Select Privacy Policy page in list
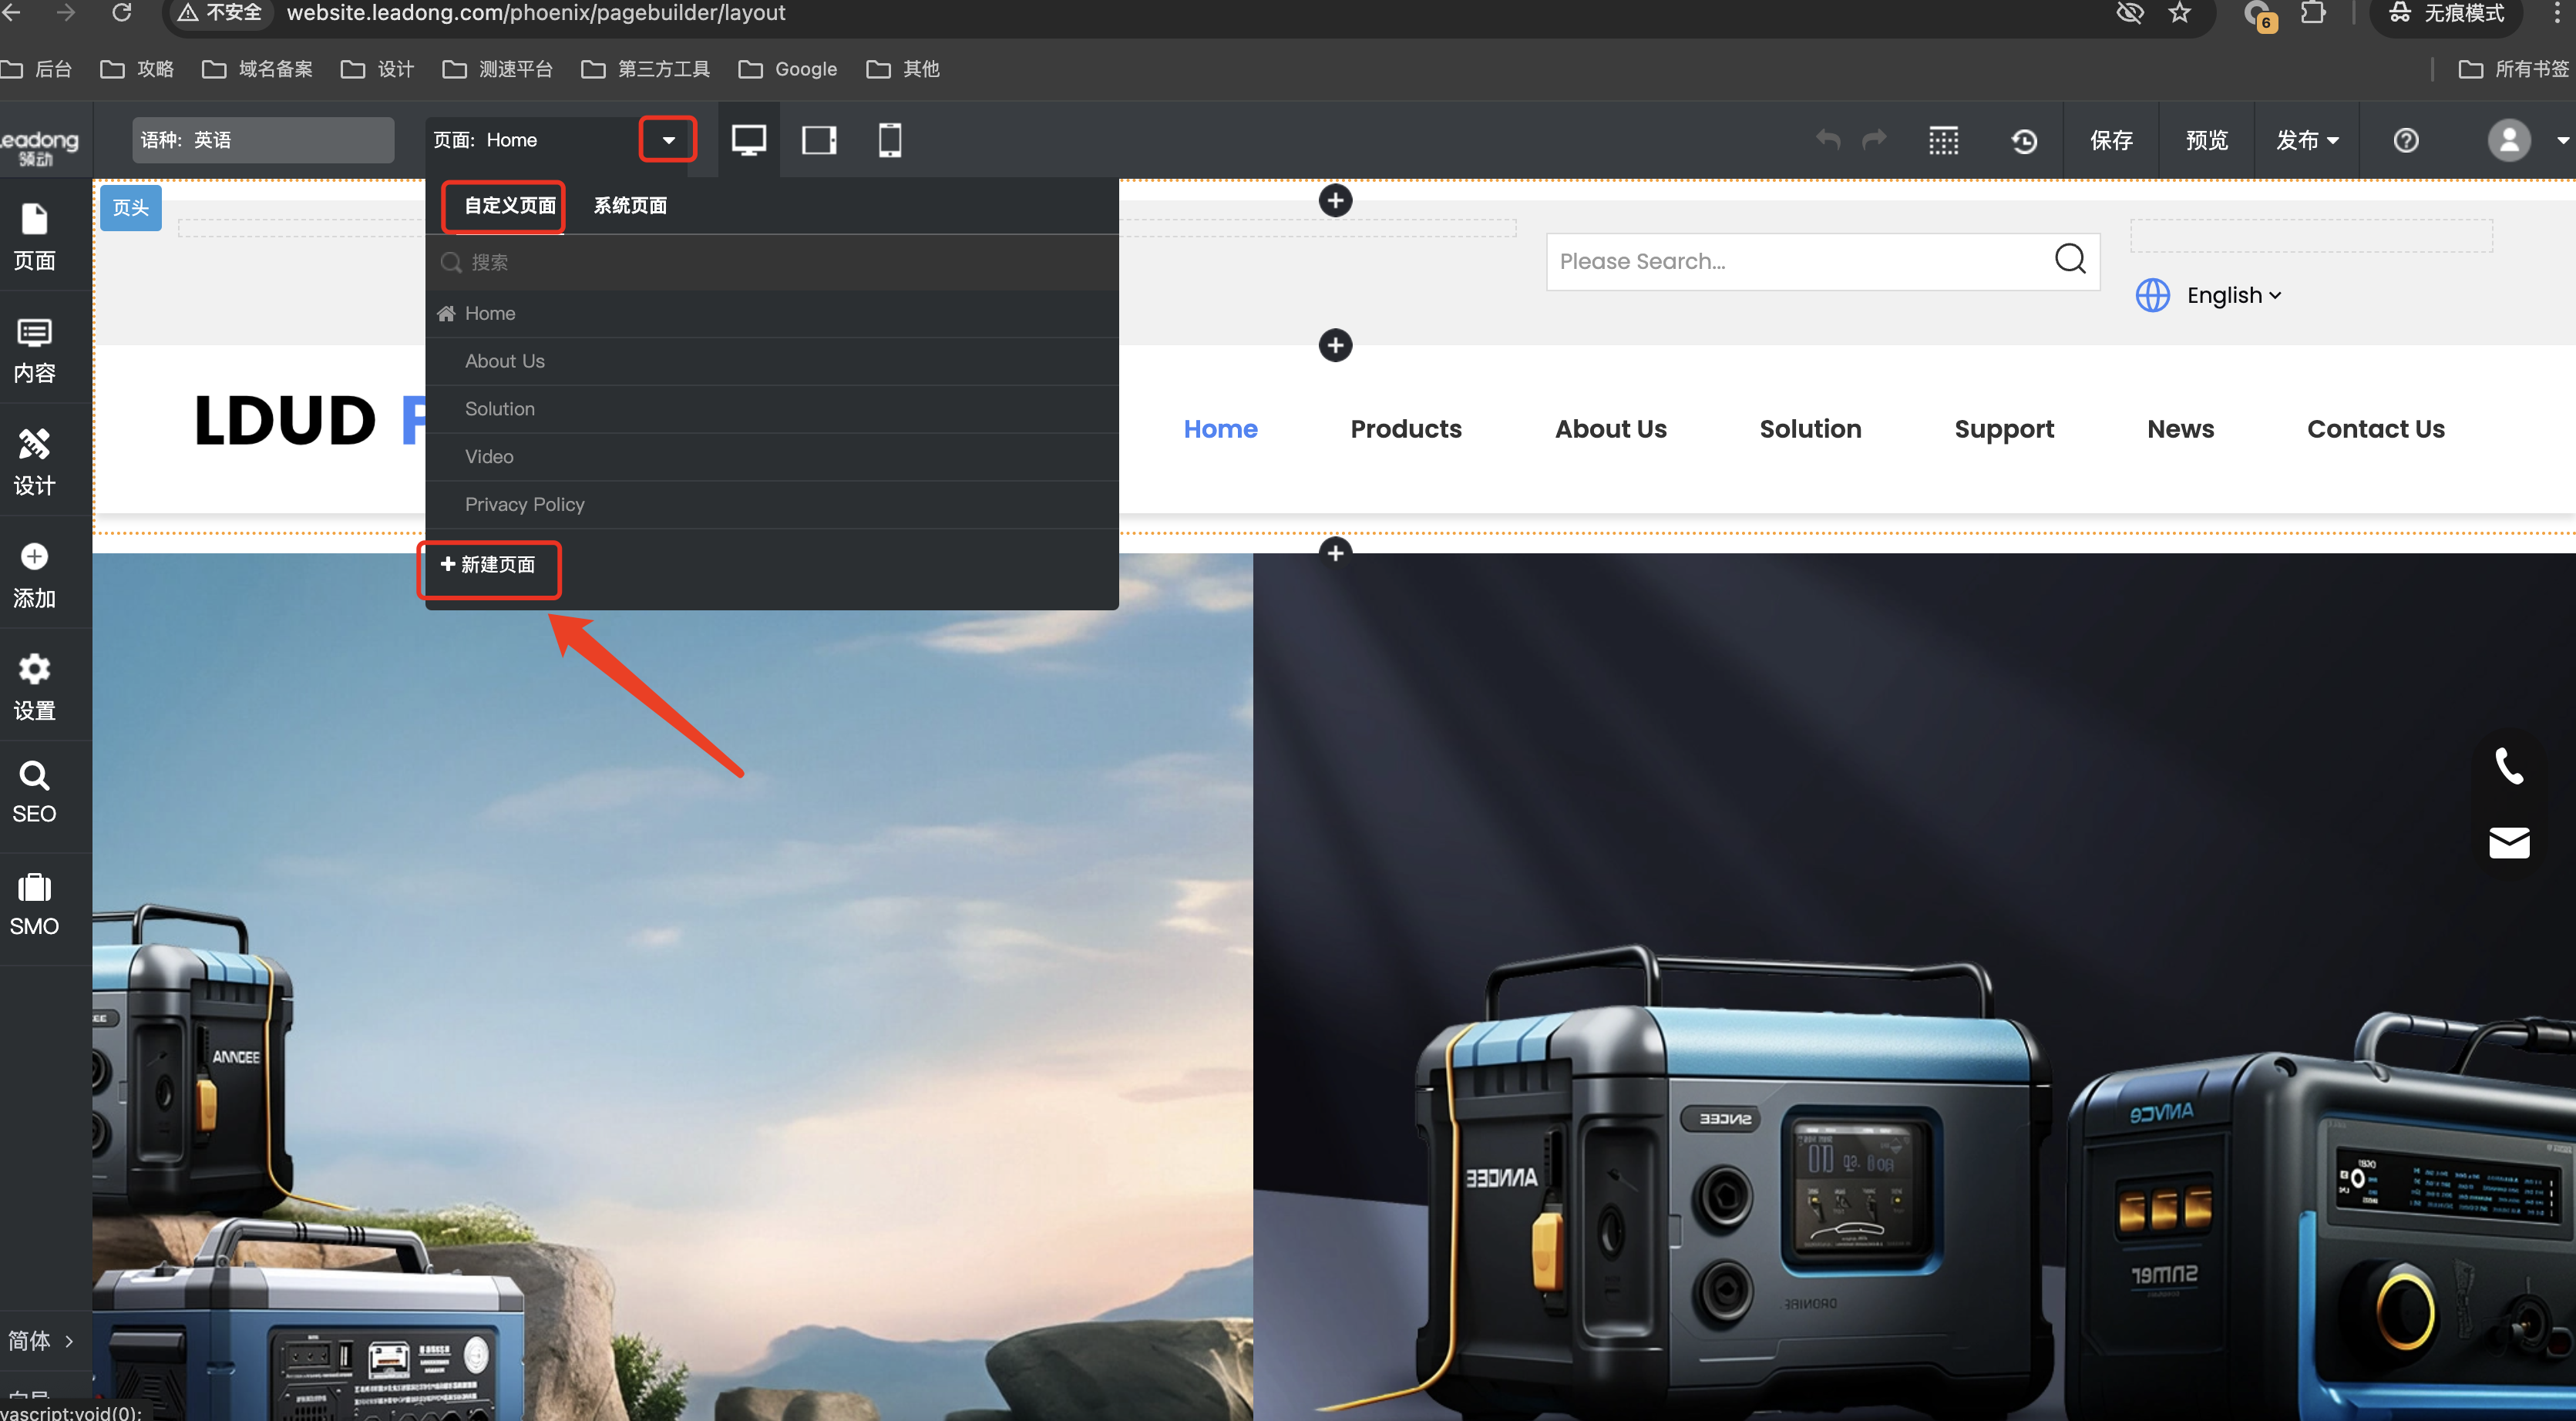This screenshot has height=1421, width=2576. [524, 504]
